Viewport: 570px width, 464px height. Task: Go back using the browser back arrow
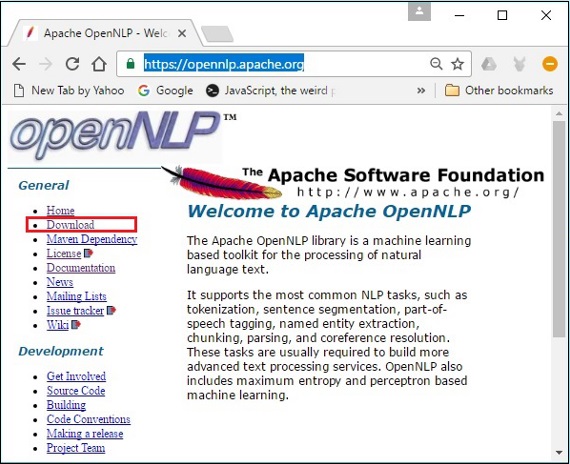tap(19, 64)
